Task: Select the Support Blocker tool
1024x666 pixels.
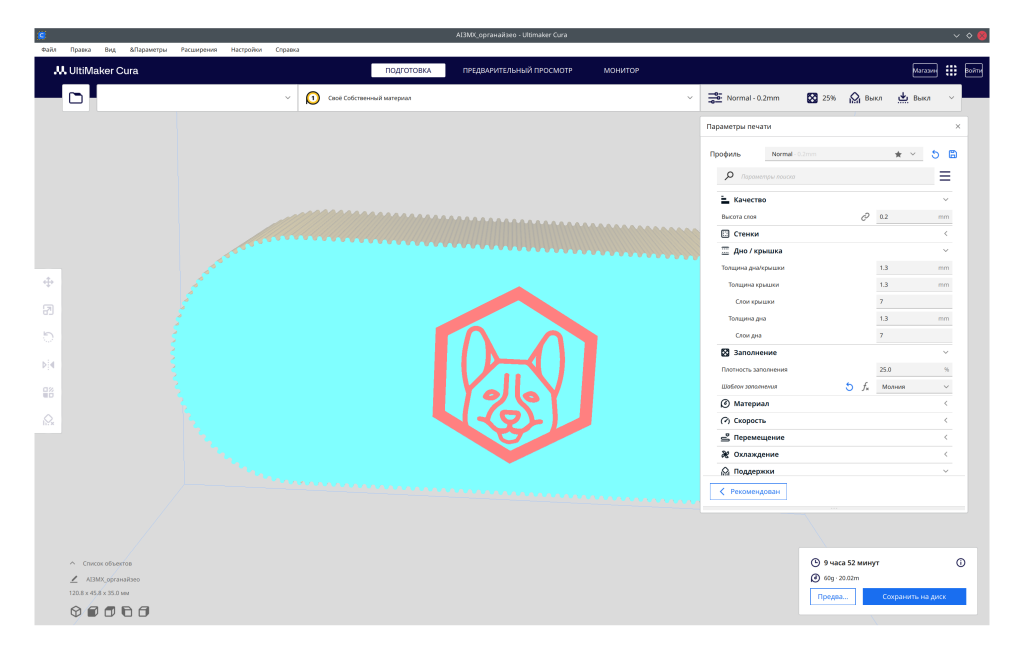Action: (48, 420)
